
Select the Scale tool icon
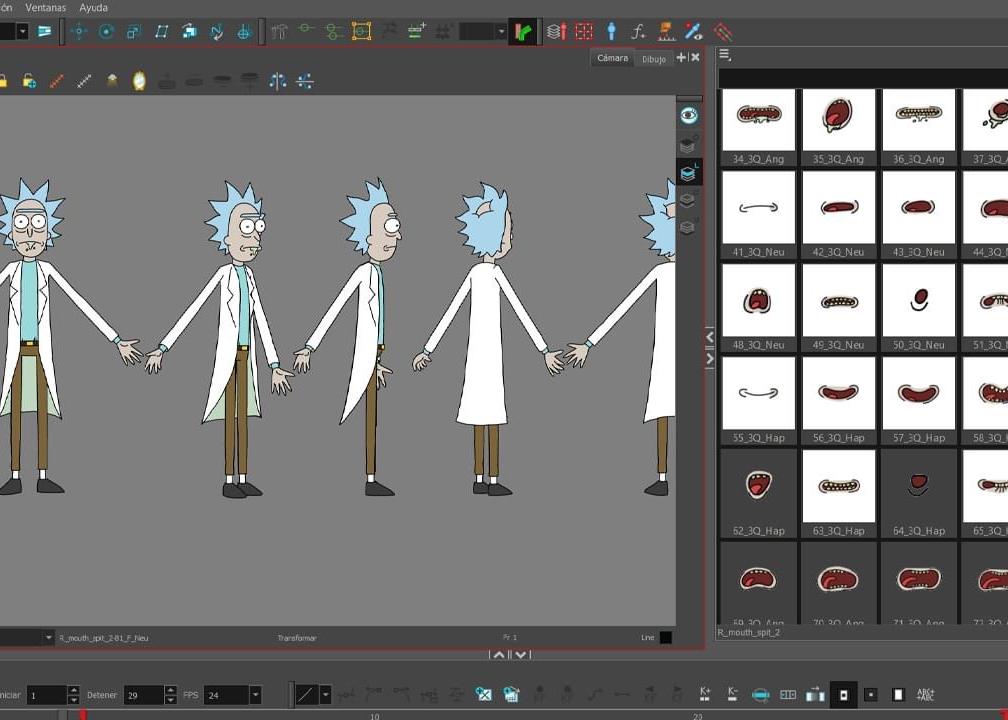tap(134, 32)
